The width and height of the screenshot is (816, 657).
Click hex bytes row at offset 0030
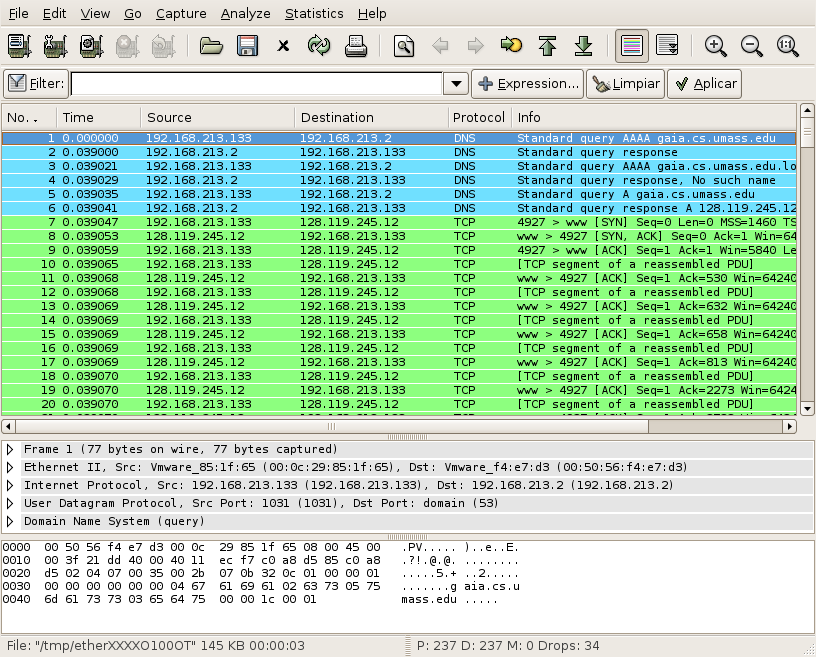pyautogui.click(x=261, y=586)
